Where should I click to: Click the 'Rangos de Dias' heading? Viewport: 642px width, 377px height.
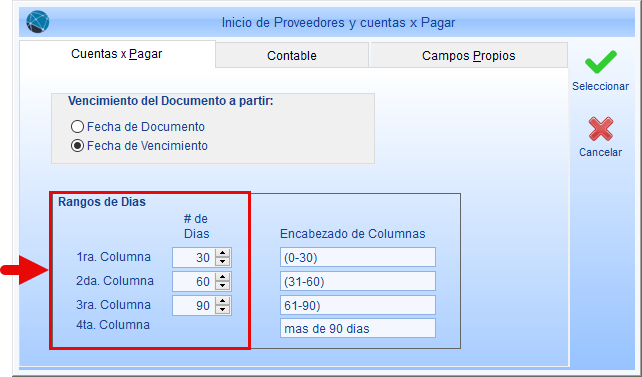point(102,202)
